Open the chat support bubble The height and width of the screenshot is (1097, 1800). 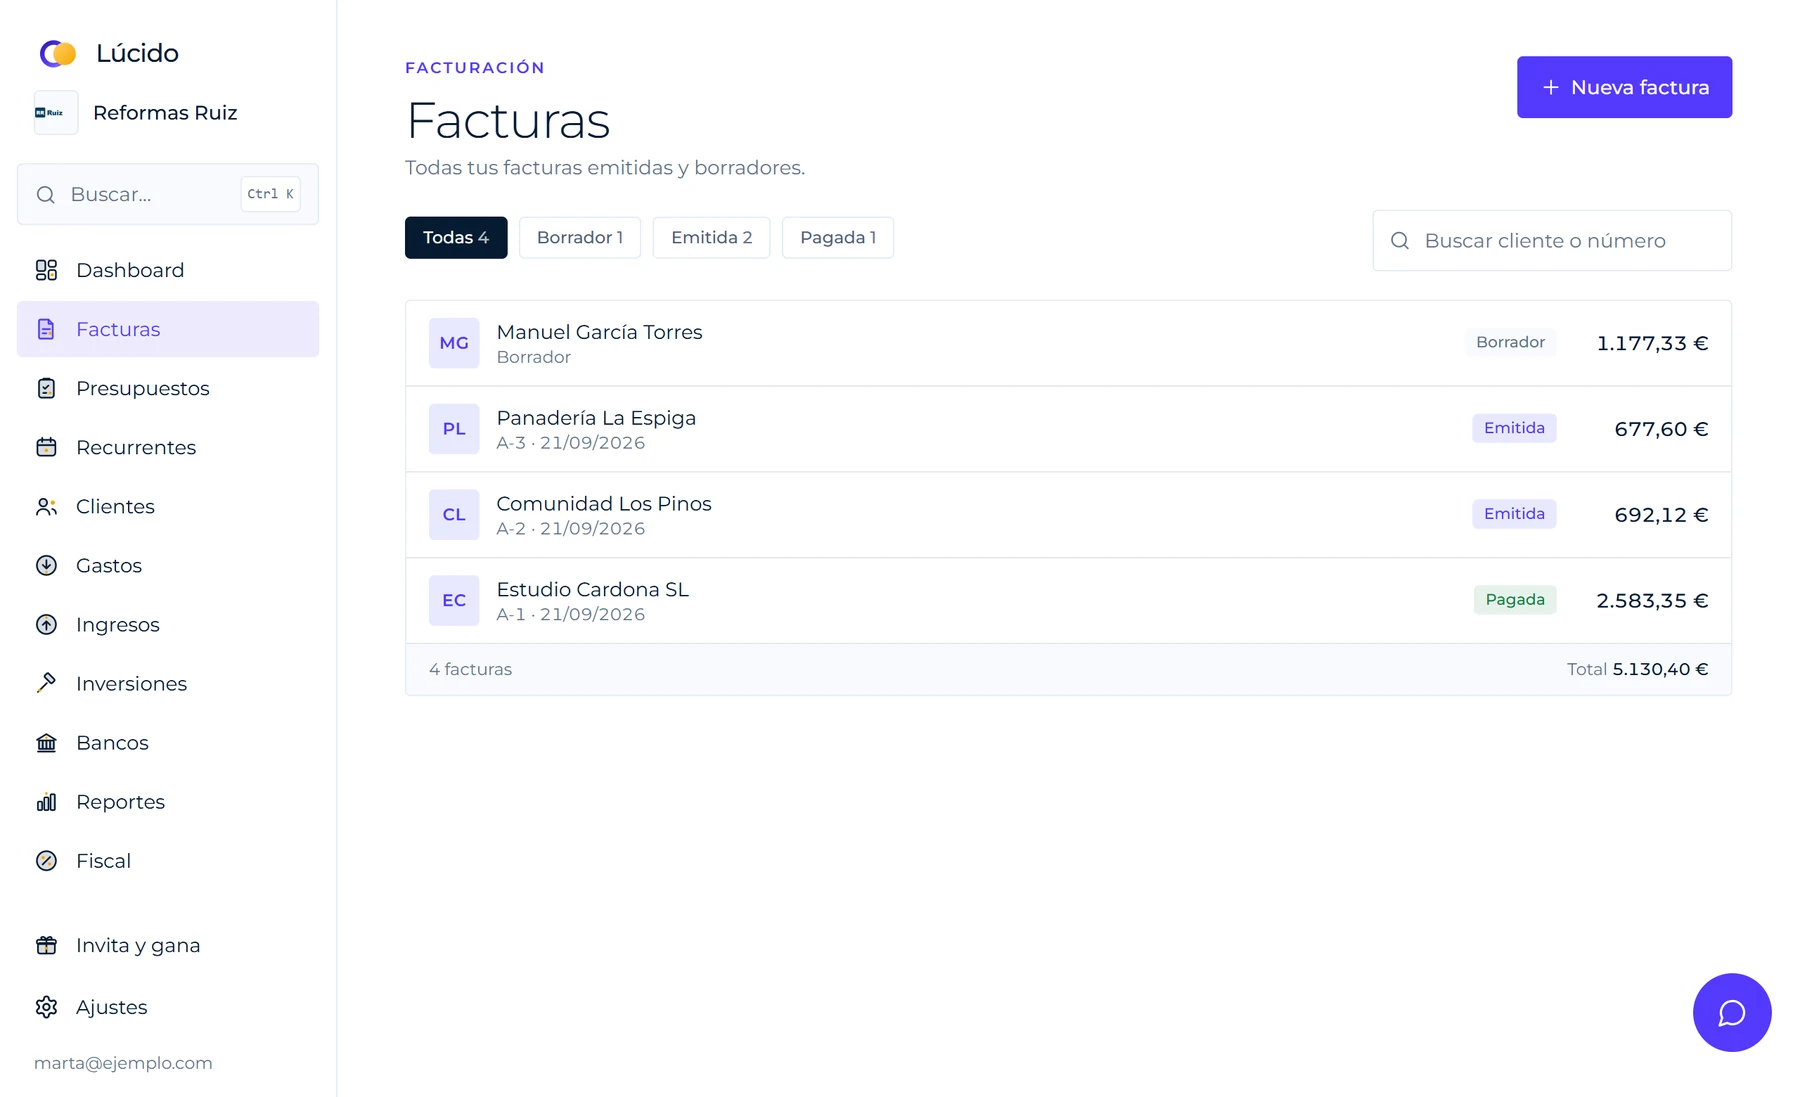1732,1012
